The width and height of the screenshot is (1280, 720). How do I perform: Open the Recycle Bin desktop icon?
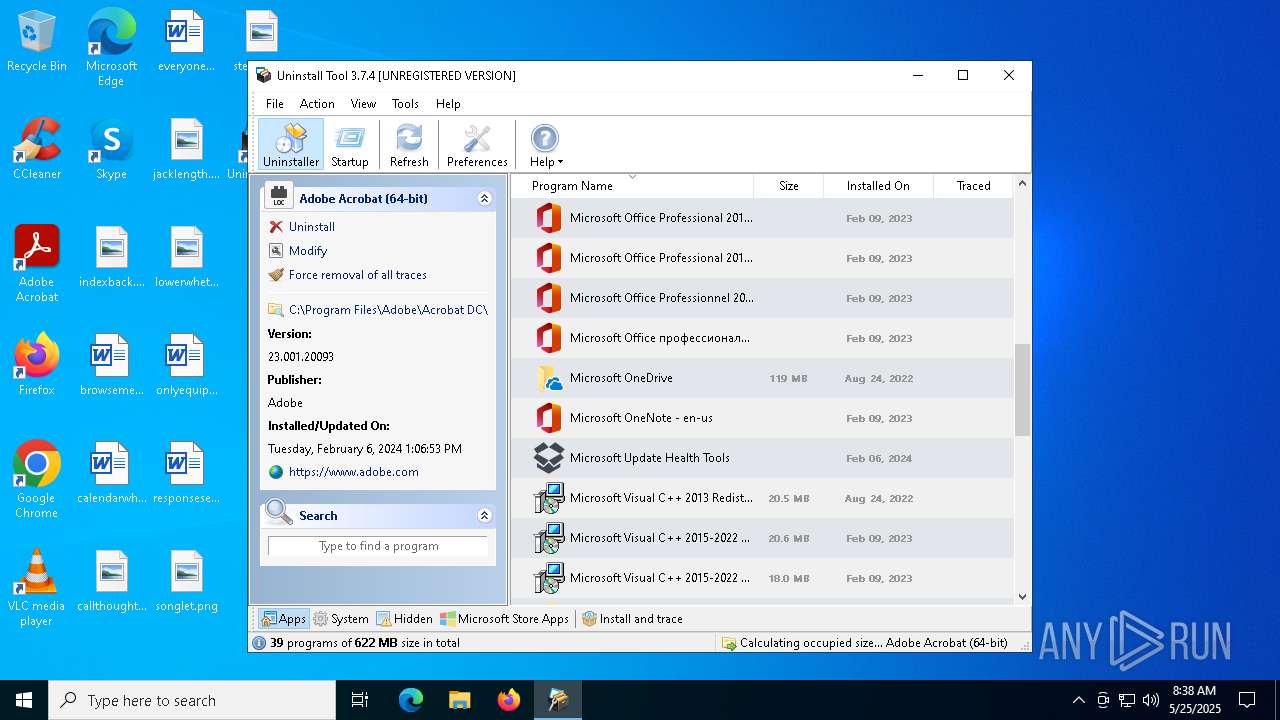[37, 42]
